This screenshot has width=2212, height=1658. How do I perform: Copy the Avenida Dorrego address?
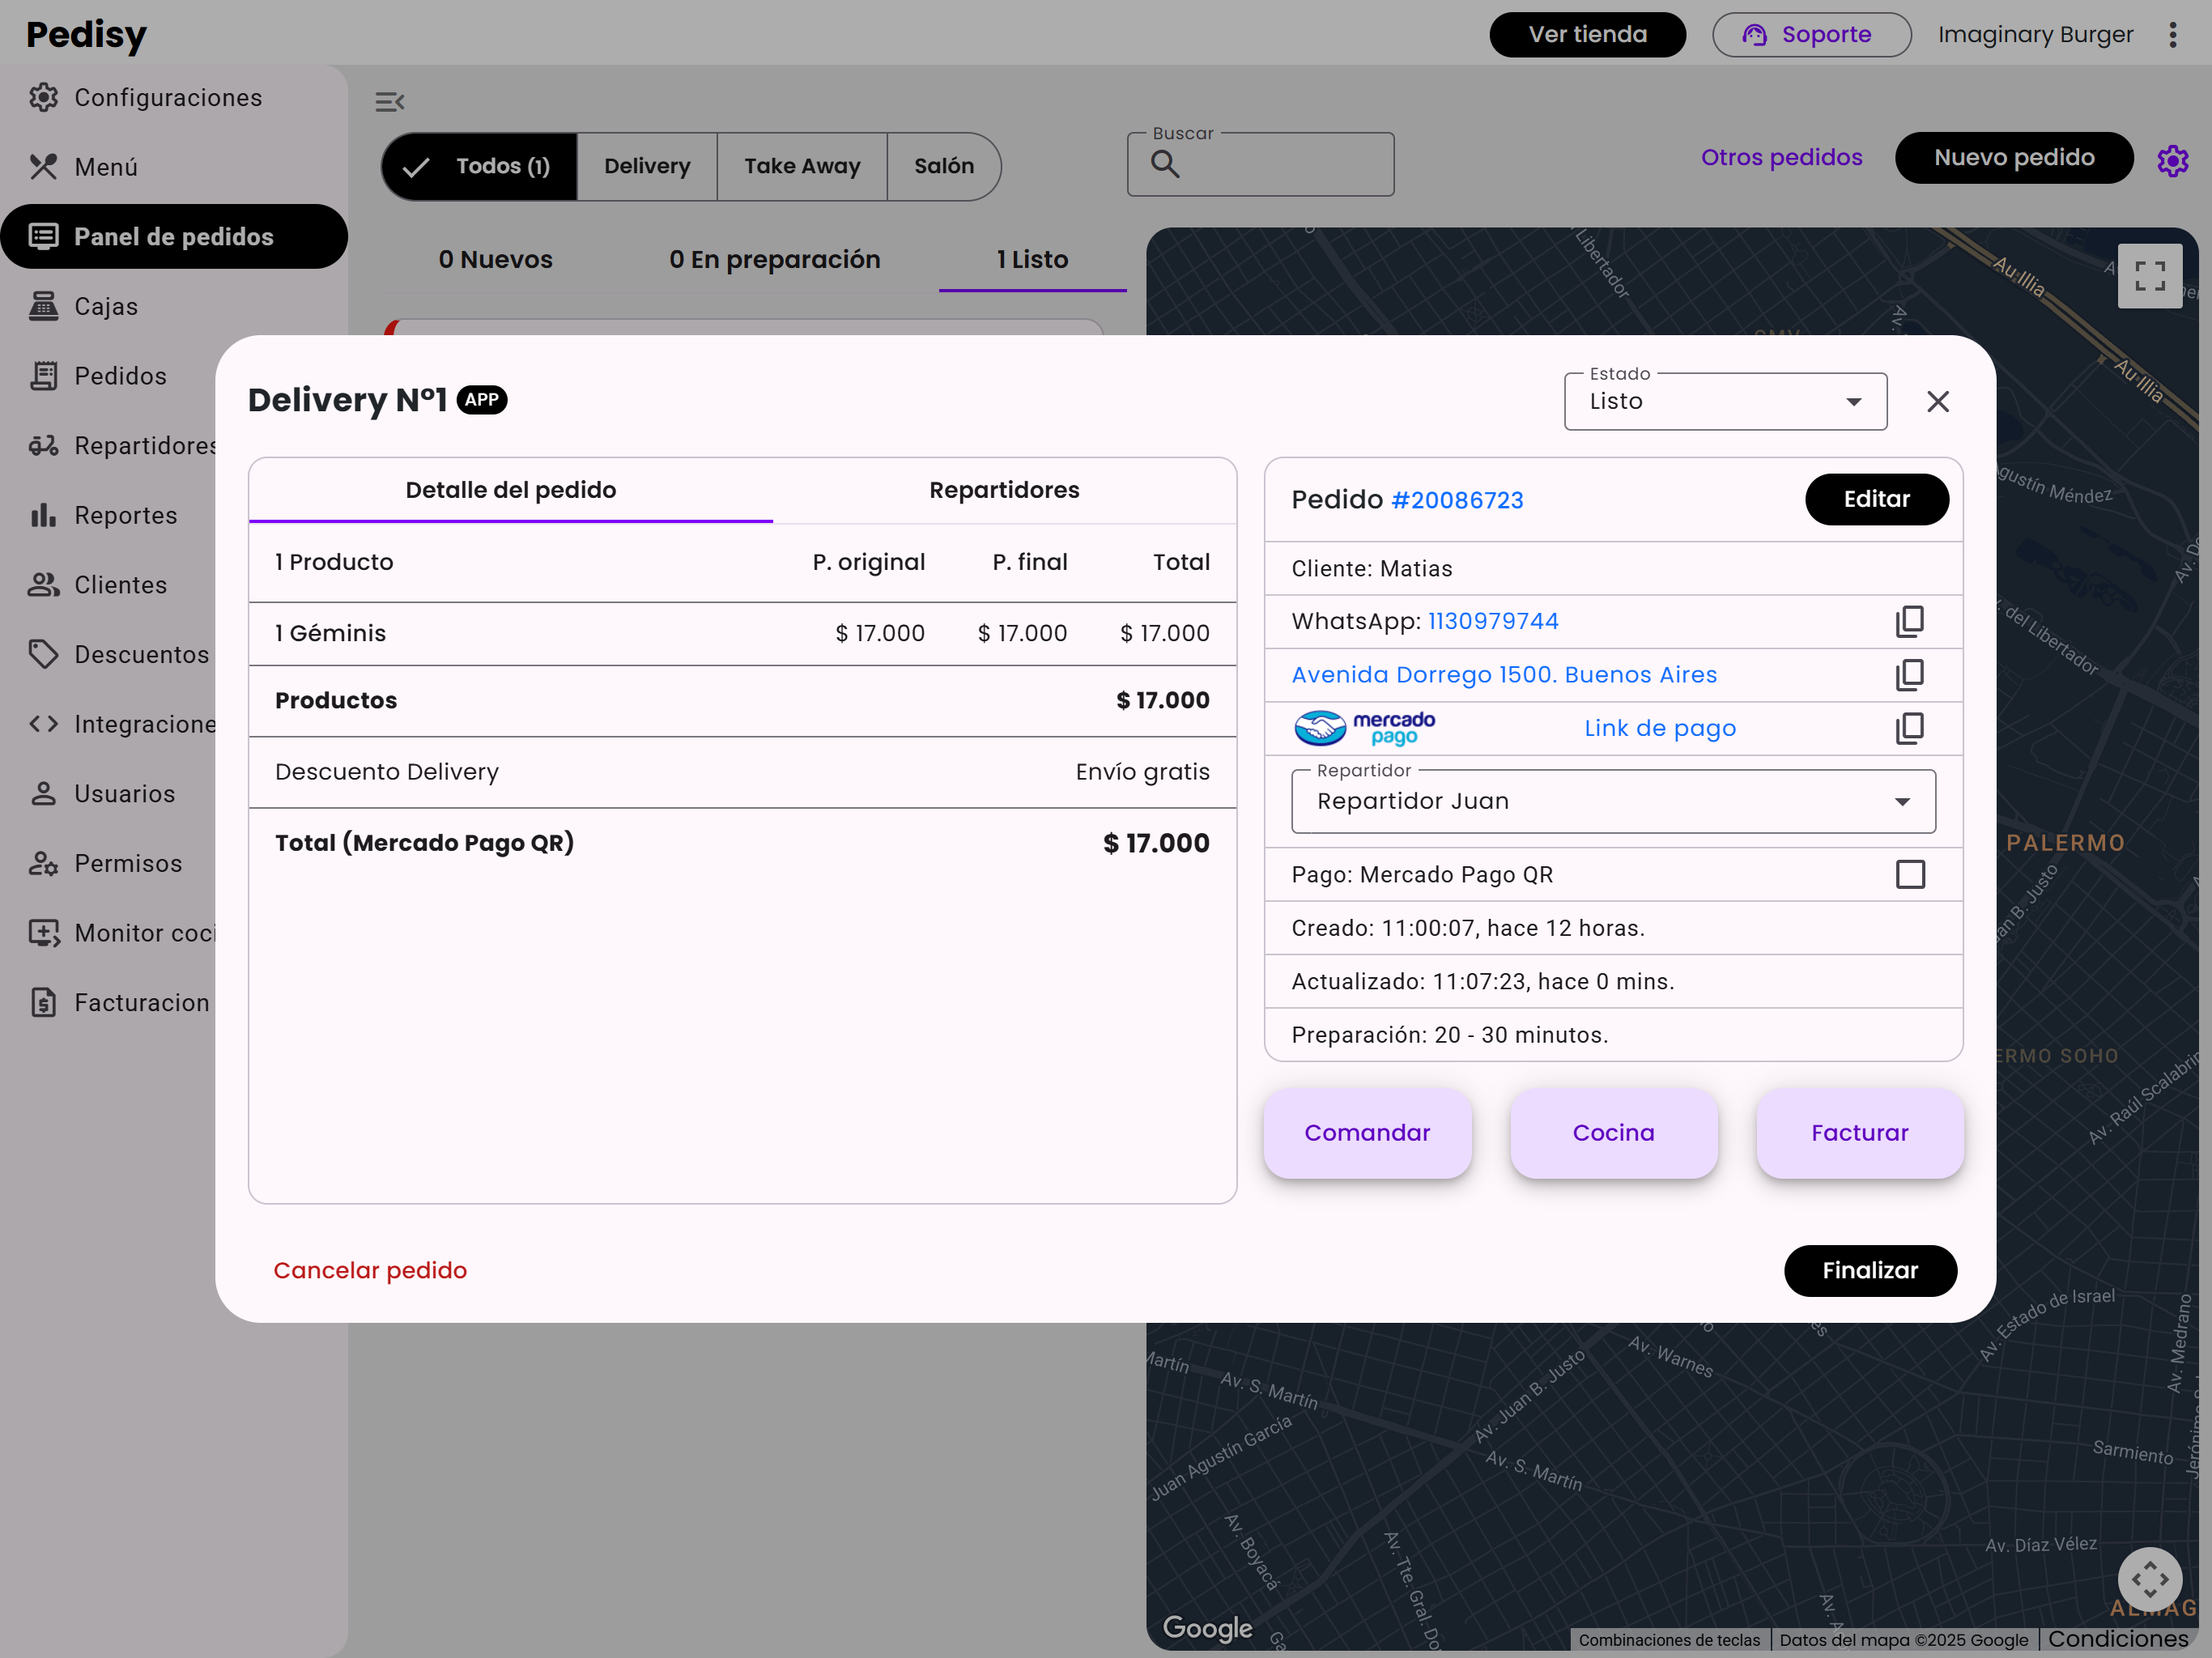pos(1909,675)
